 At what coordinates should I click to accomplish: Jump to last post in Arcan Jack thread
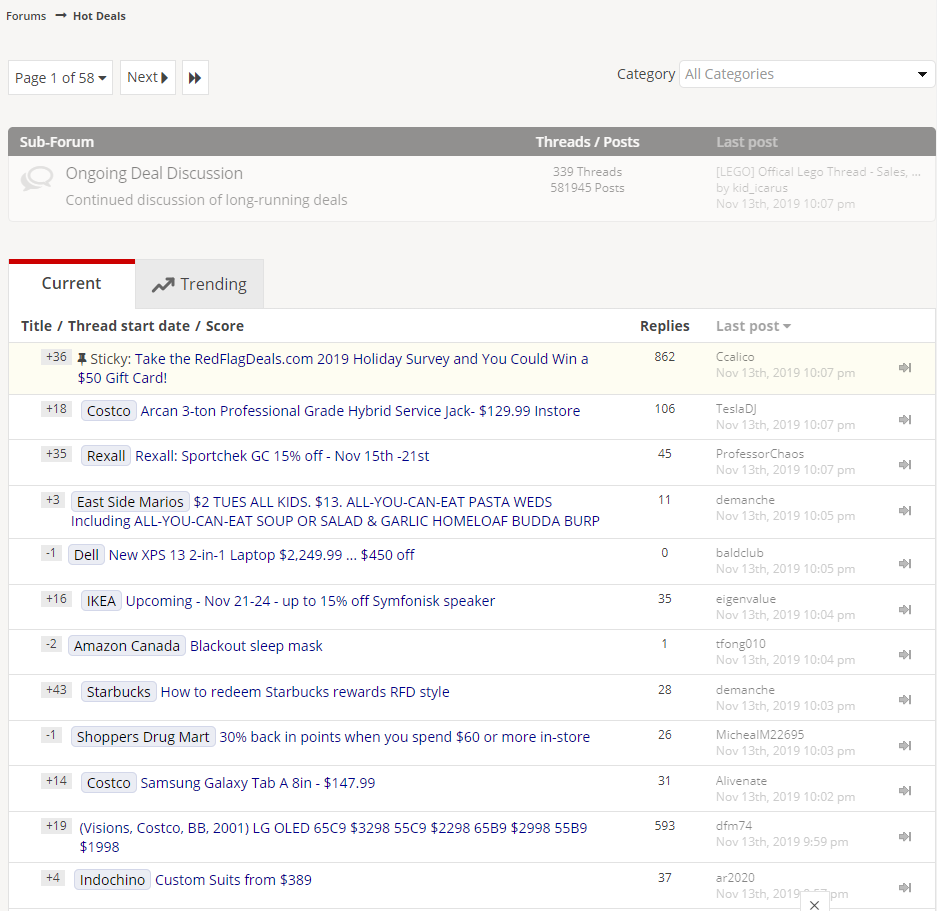(905, 420)
